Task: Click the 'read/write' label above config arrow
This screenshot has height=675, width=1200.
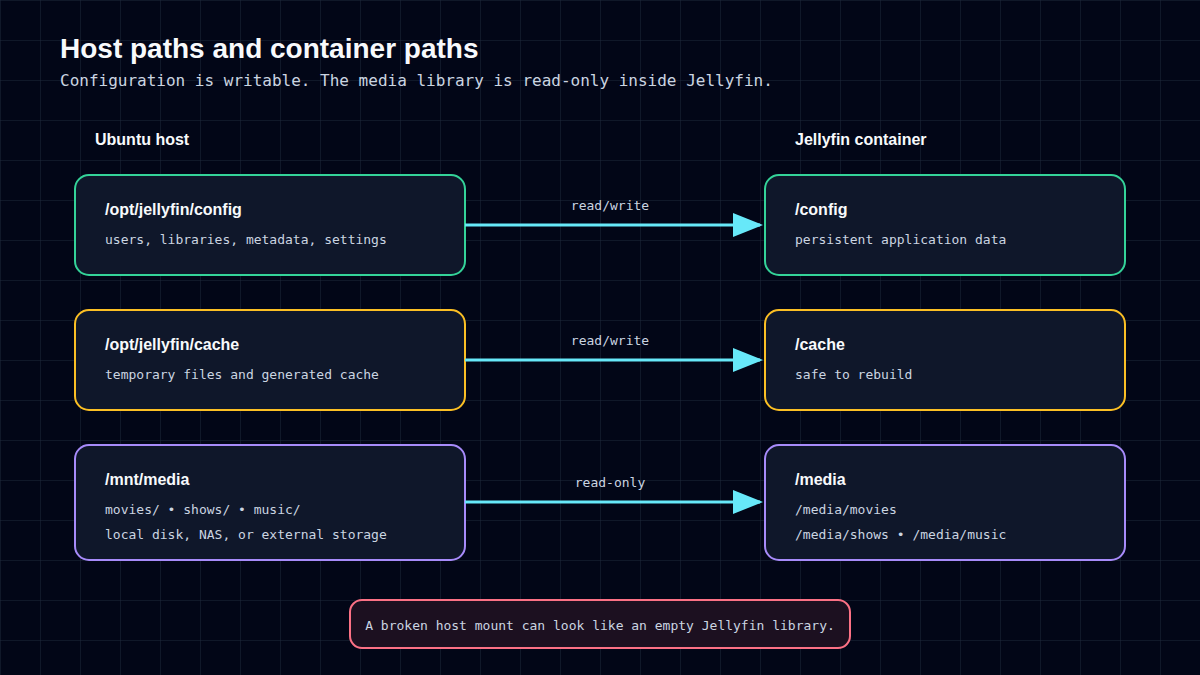Action: 610,206
